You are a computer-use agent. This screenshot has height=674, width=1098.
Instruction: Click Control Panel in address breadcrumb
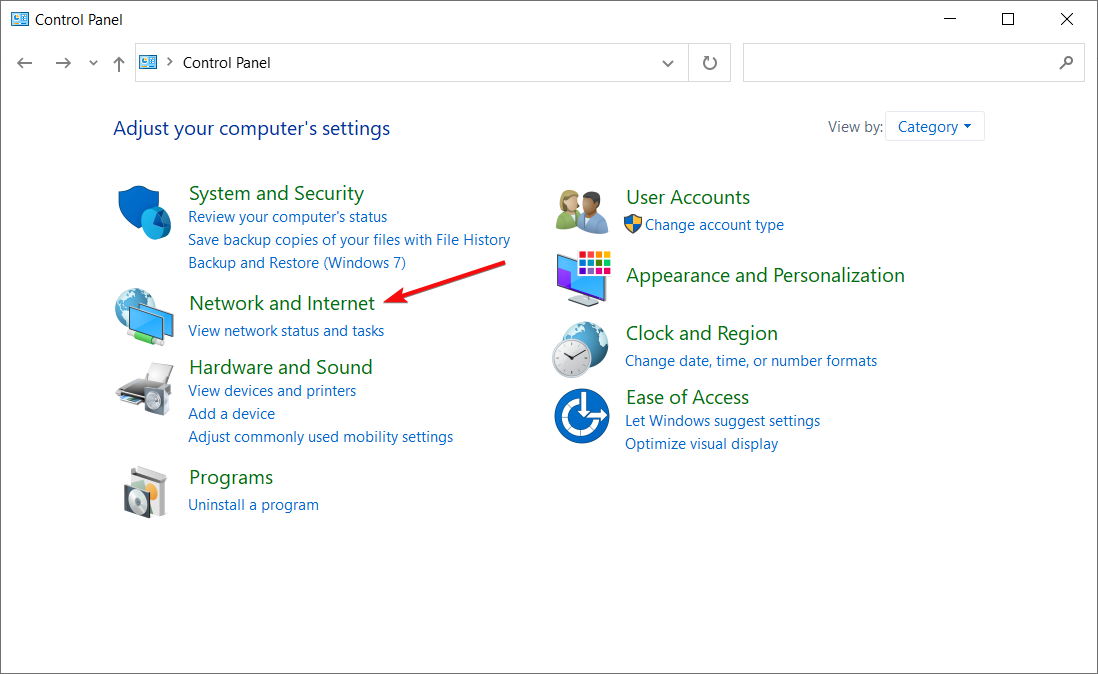pyautogui.click(x=227, y=63)
